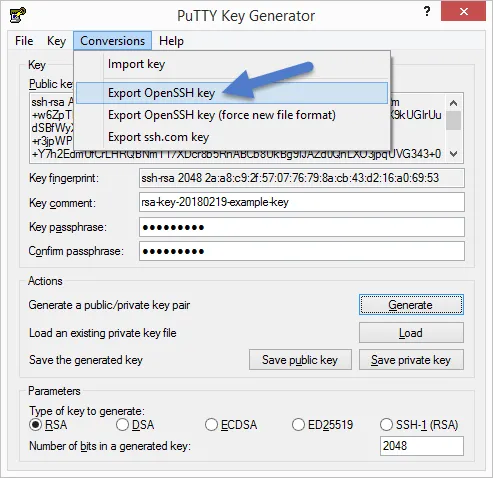Click the 'Key passphrase:' label
The width and height of the screenshot is (493, 478).
tap(68, 227)
